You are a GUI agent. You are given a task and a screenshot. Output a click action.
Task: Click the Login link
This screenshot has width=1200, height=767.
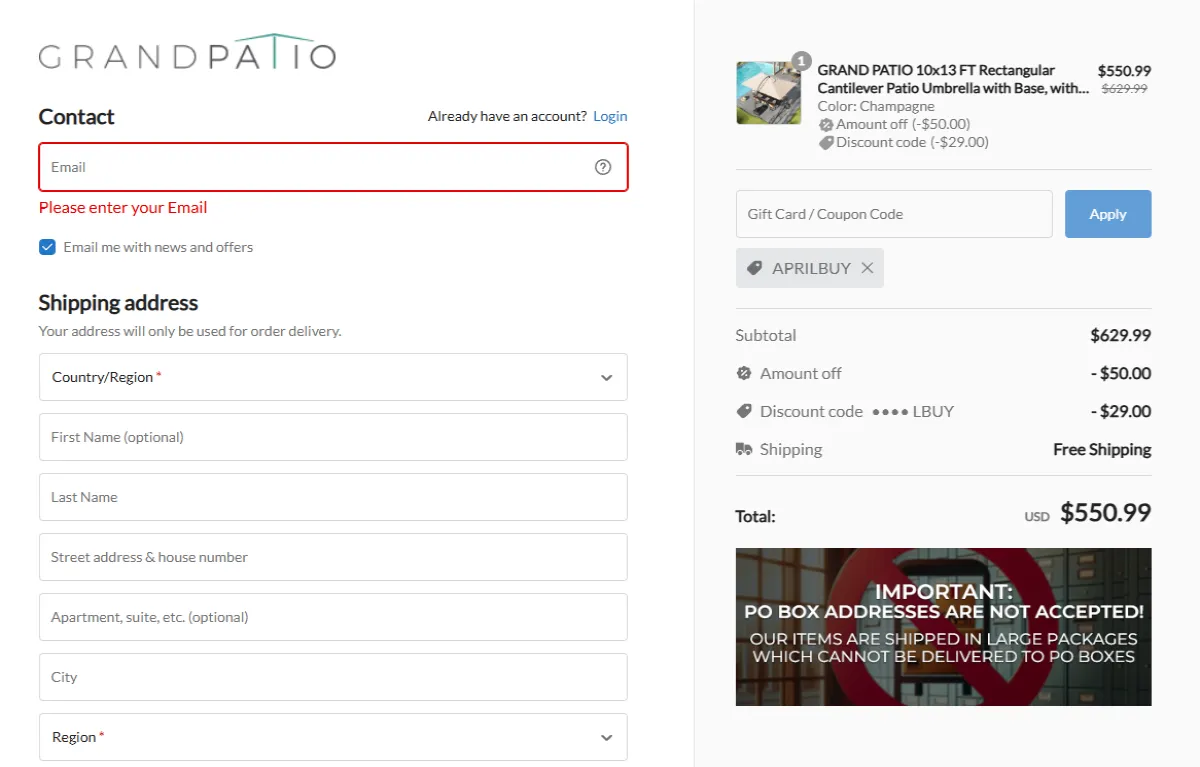click(610, 116)
